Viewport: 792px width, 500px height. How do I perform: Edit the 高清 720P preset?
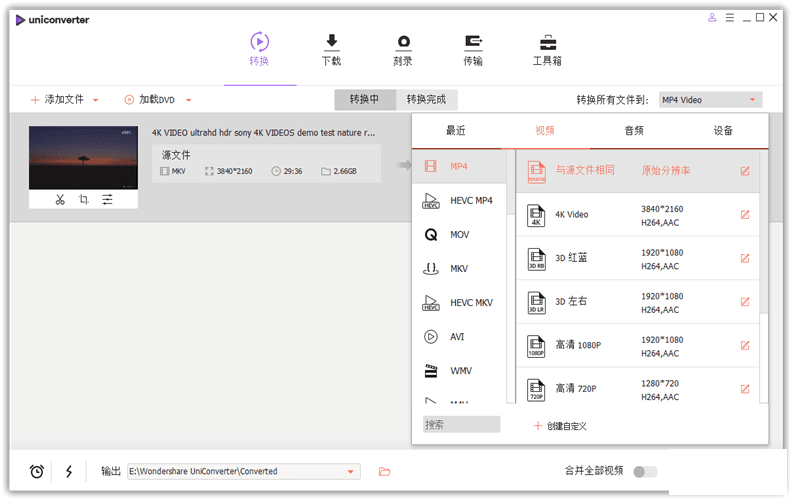click(x=745, y=389)
